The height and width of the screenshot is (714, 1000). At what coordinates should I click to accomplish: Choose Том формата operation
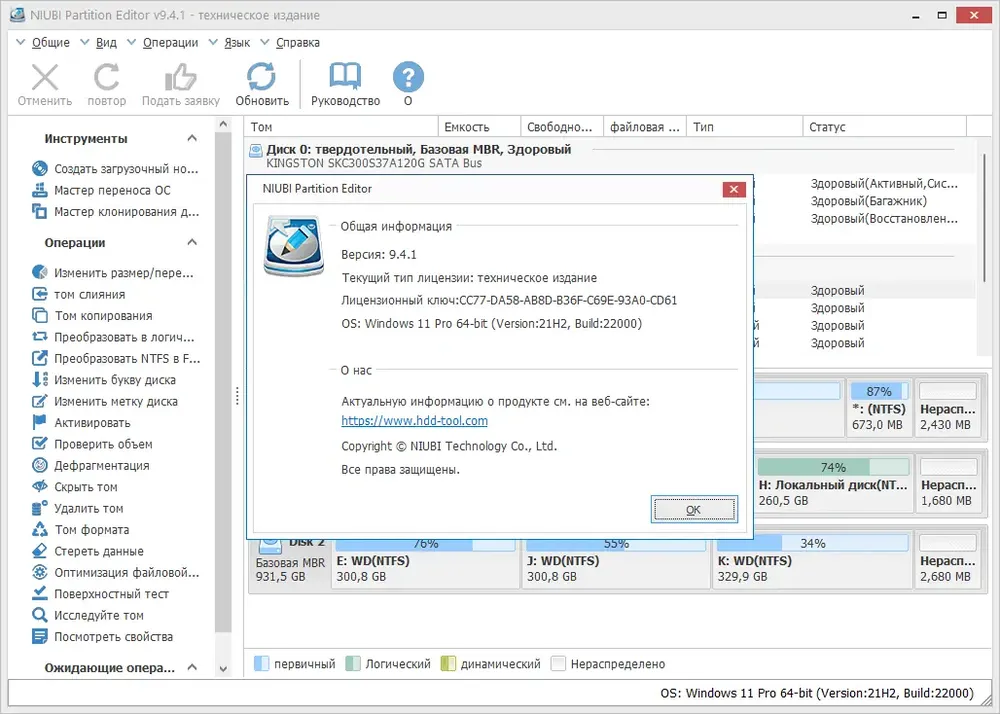(80, 530)
